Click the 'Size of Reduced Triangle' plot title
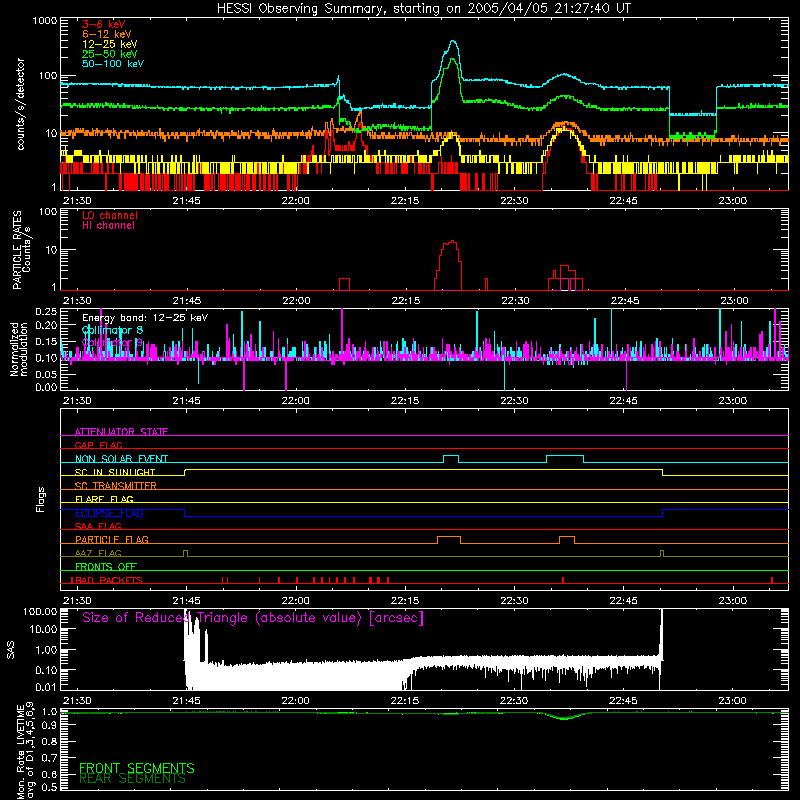This screenshot has height=800, width=800. [x=253, y=618]
